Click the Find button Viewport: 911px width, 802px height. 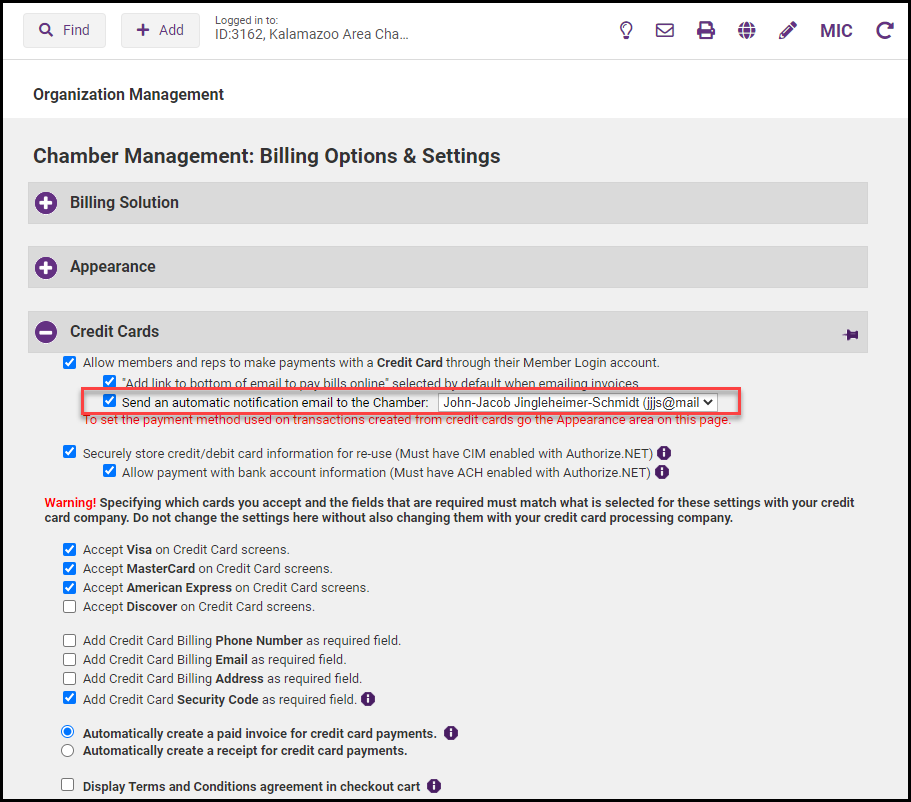tap(64, 30)
